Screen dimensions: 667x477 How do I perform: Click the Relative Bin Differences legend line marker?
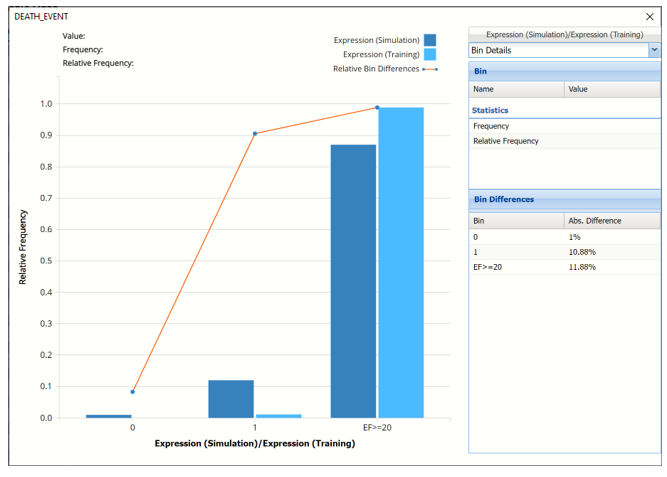(430, 69)
